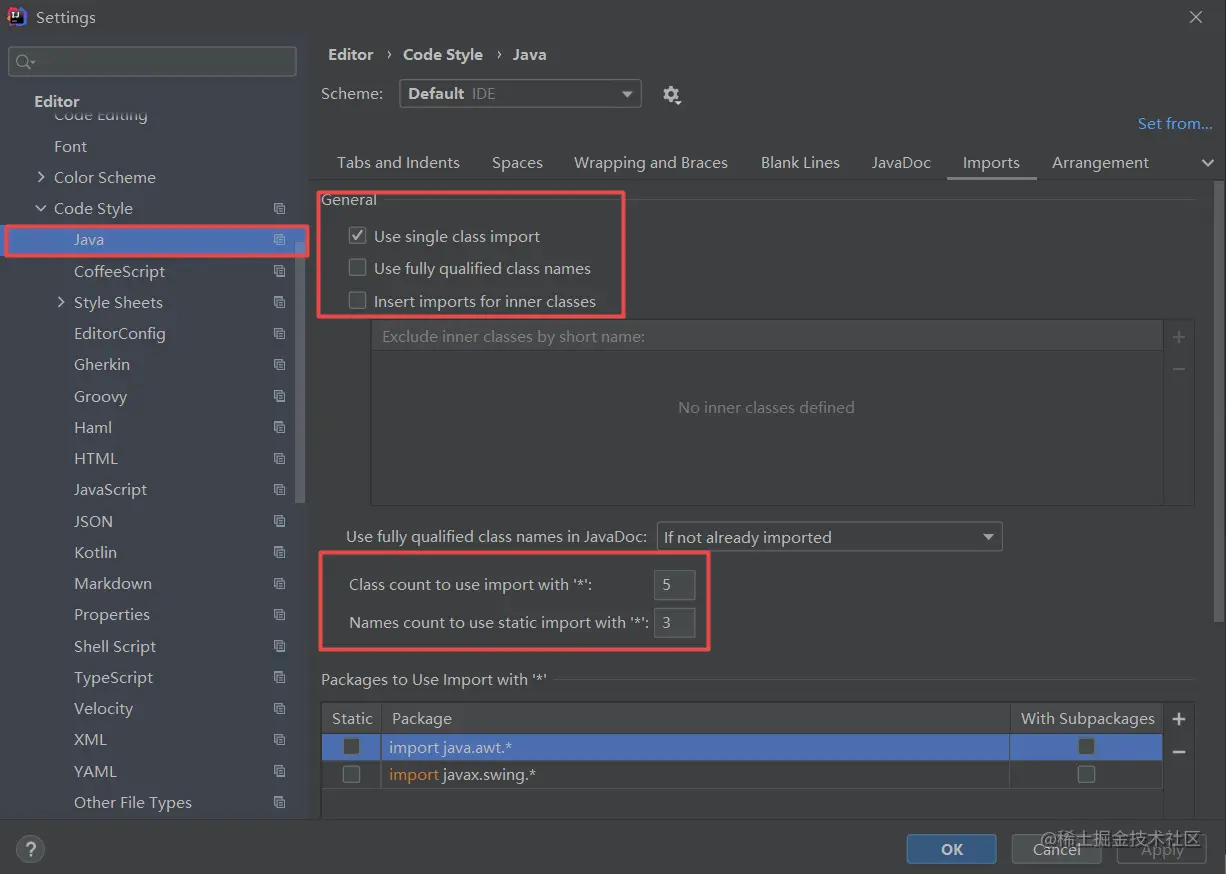This screenshot has width=1226, height=874.
Task: Click the scheme icon beside JavaScript
Action: [279, 490]
